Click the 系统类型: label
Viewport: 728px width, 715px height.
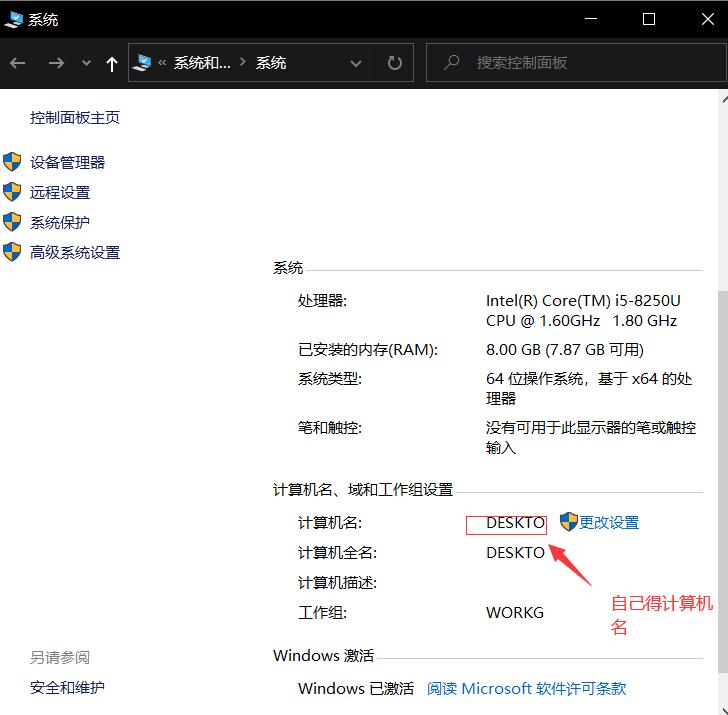330,379
